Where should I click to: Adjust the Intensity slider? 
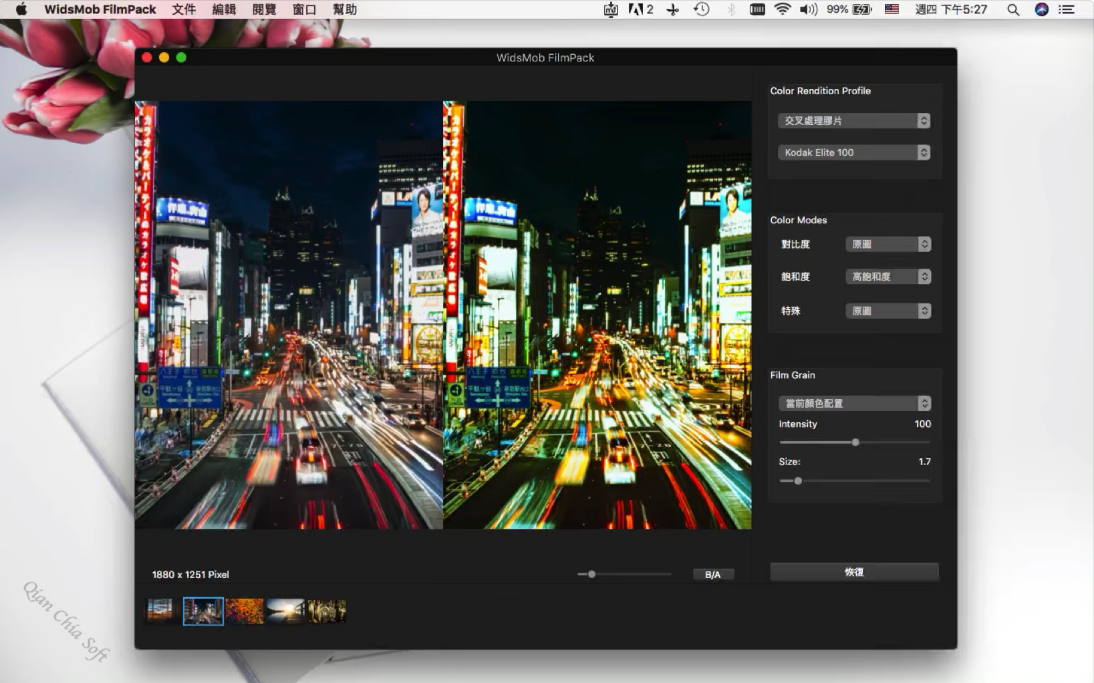855,442
